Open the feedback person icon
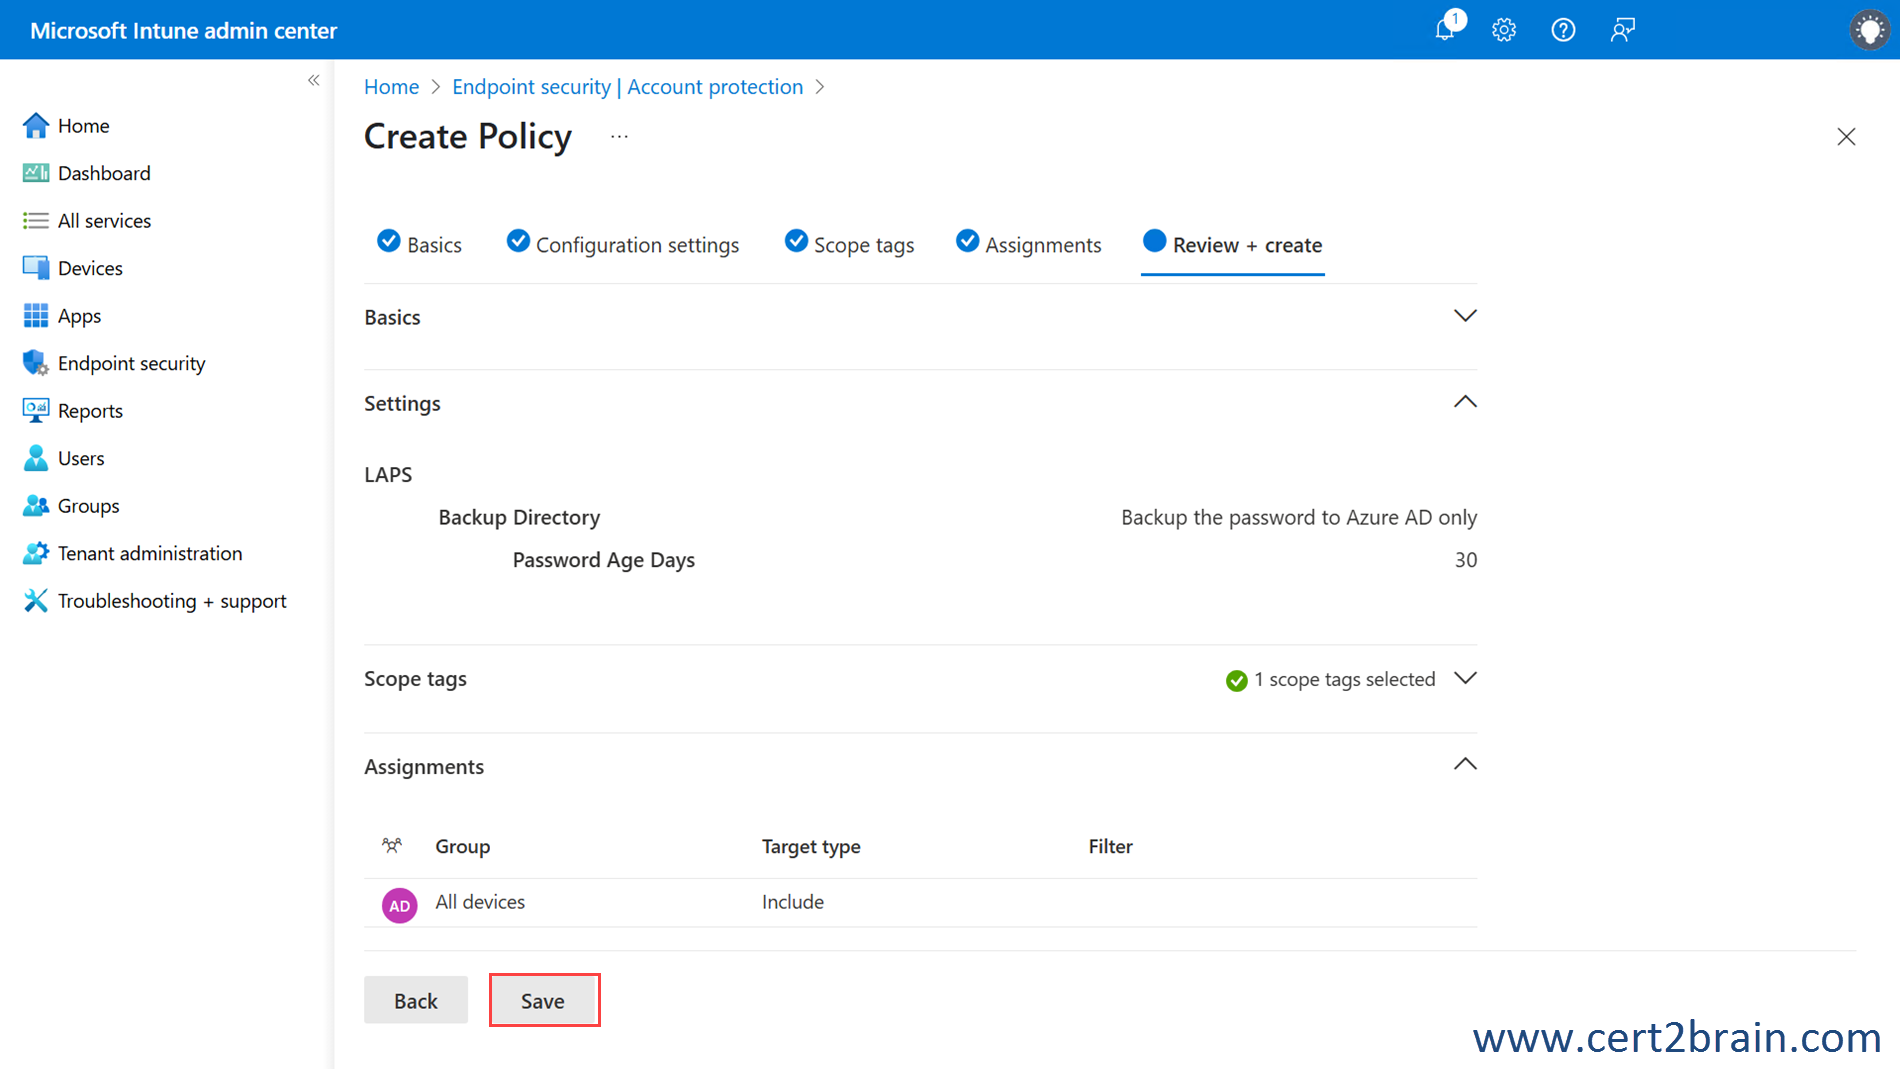This screenshot has width=1900, height=1069. tap(1622, 30)
